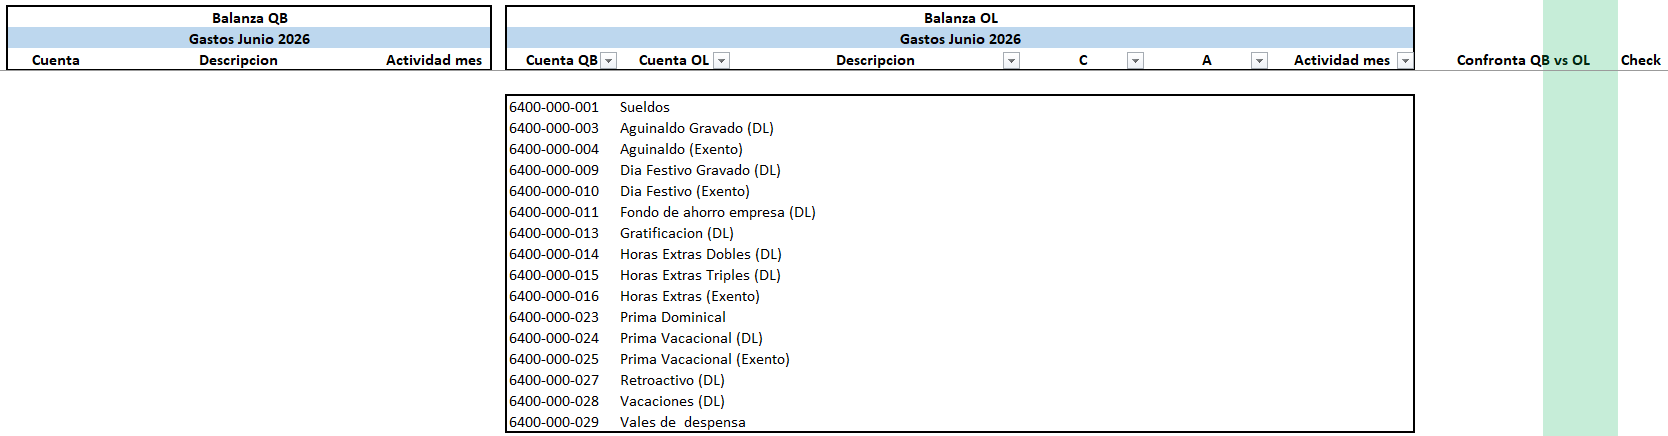Click the Gastos Junio 2026 header under Balanza QB
Image resolution: width=1668 pixels, height=436 pixels.
click(250, 39)
